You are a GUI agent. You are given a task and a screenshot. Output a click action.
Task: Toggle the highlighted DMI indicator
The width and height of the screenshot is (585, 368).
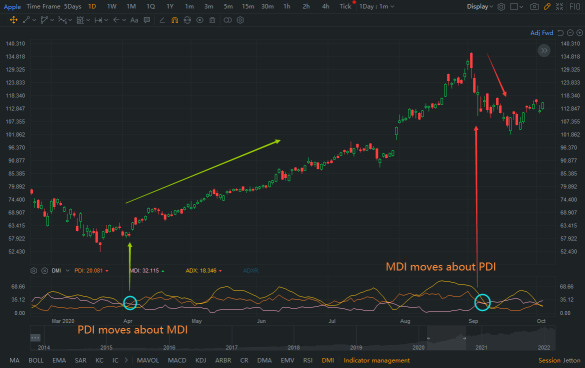tap(328, 360)
